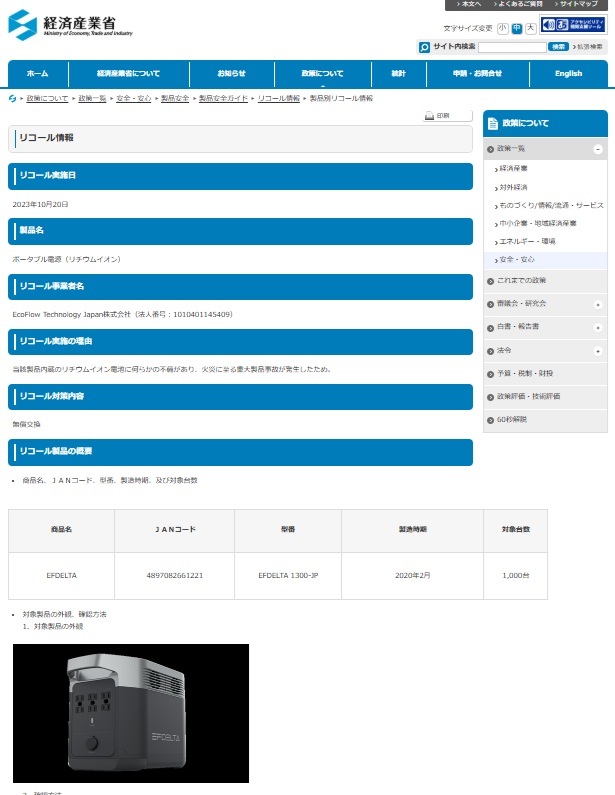Click the magnifier icon beside サイト内検索
Viewport: 615px width, 795px height.
point(424,47)
